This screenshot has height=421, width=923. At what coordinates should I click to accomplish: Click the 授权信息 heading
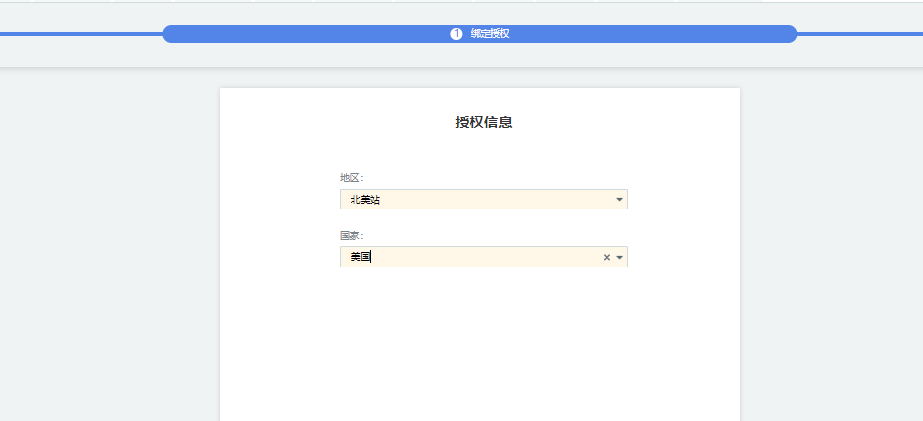point(484,123)
